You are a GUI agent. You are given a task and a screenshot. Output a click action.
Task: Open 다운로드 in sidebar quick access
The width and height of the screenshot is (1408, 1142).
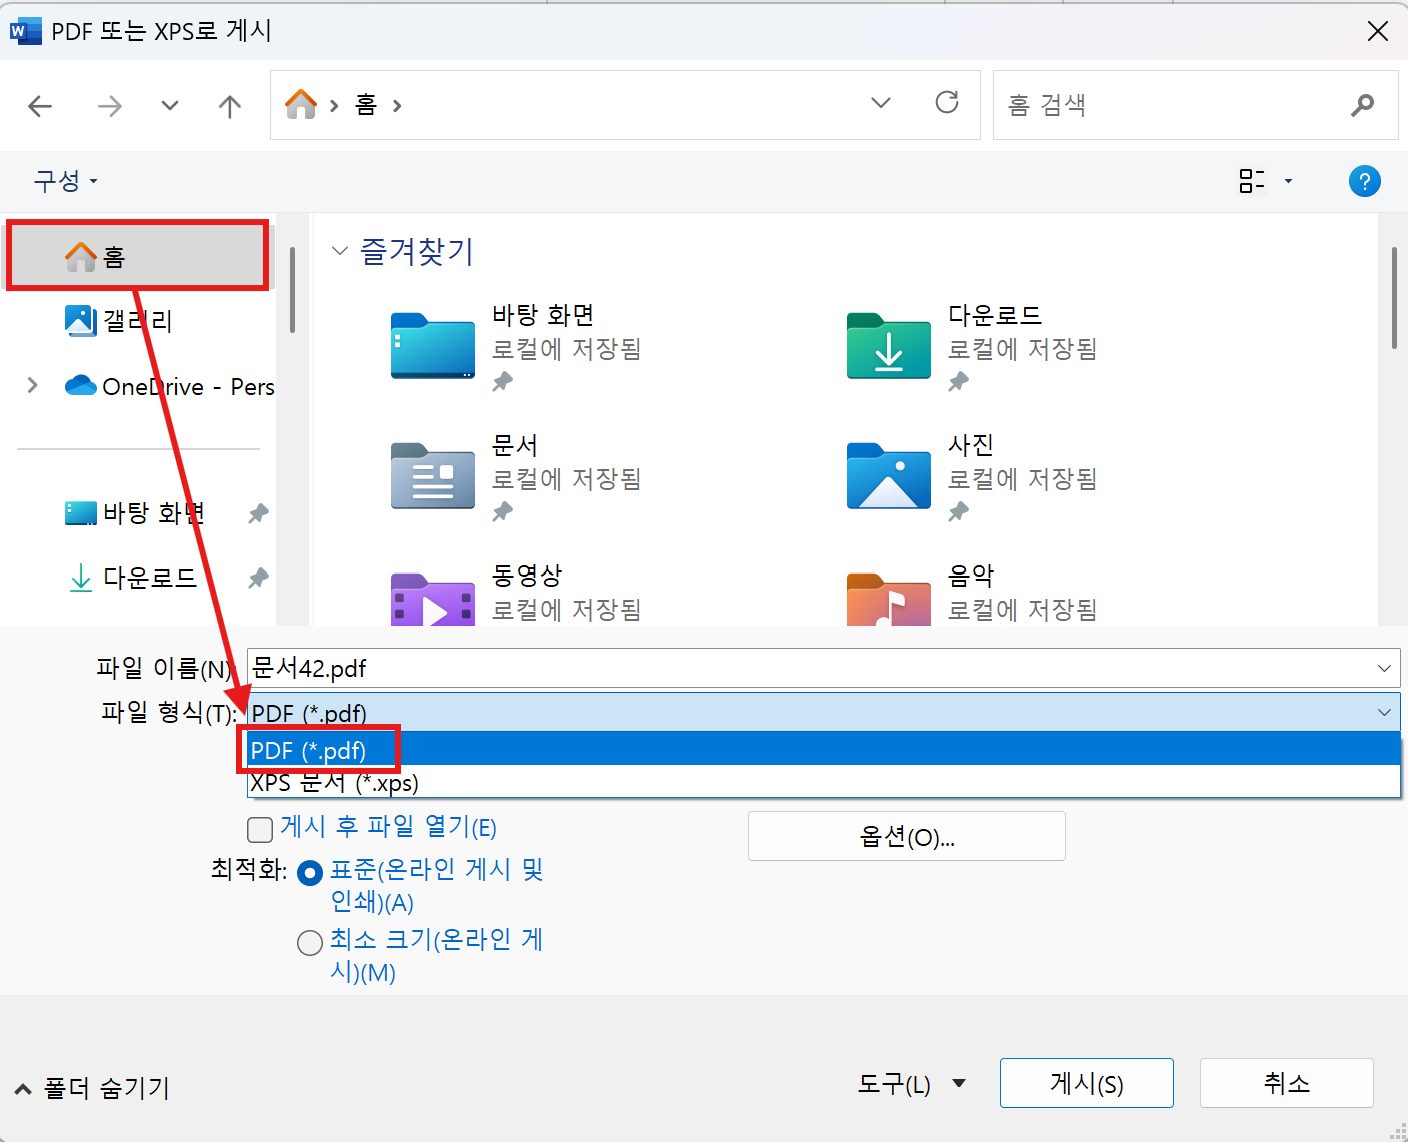[x=133, y=578]
